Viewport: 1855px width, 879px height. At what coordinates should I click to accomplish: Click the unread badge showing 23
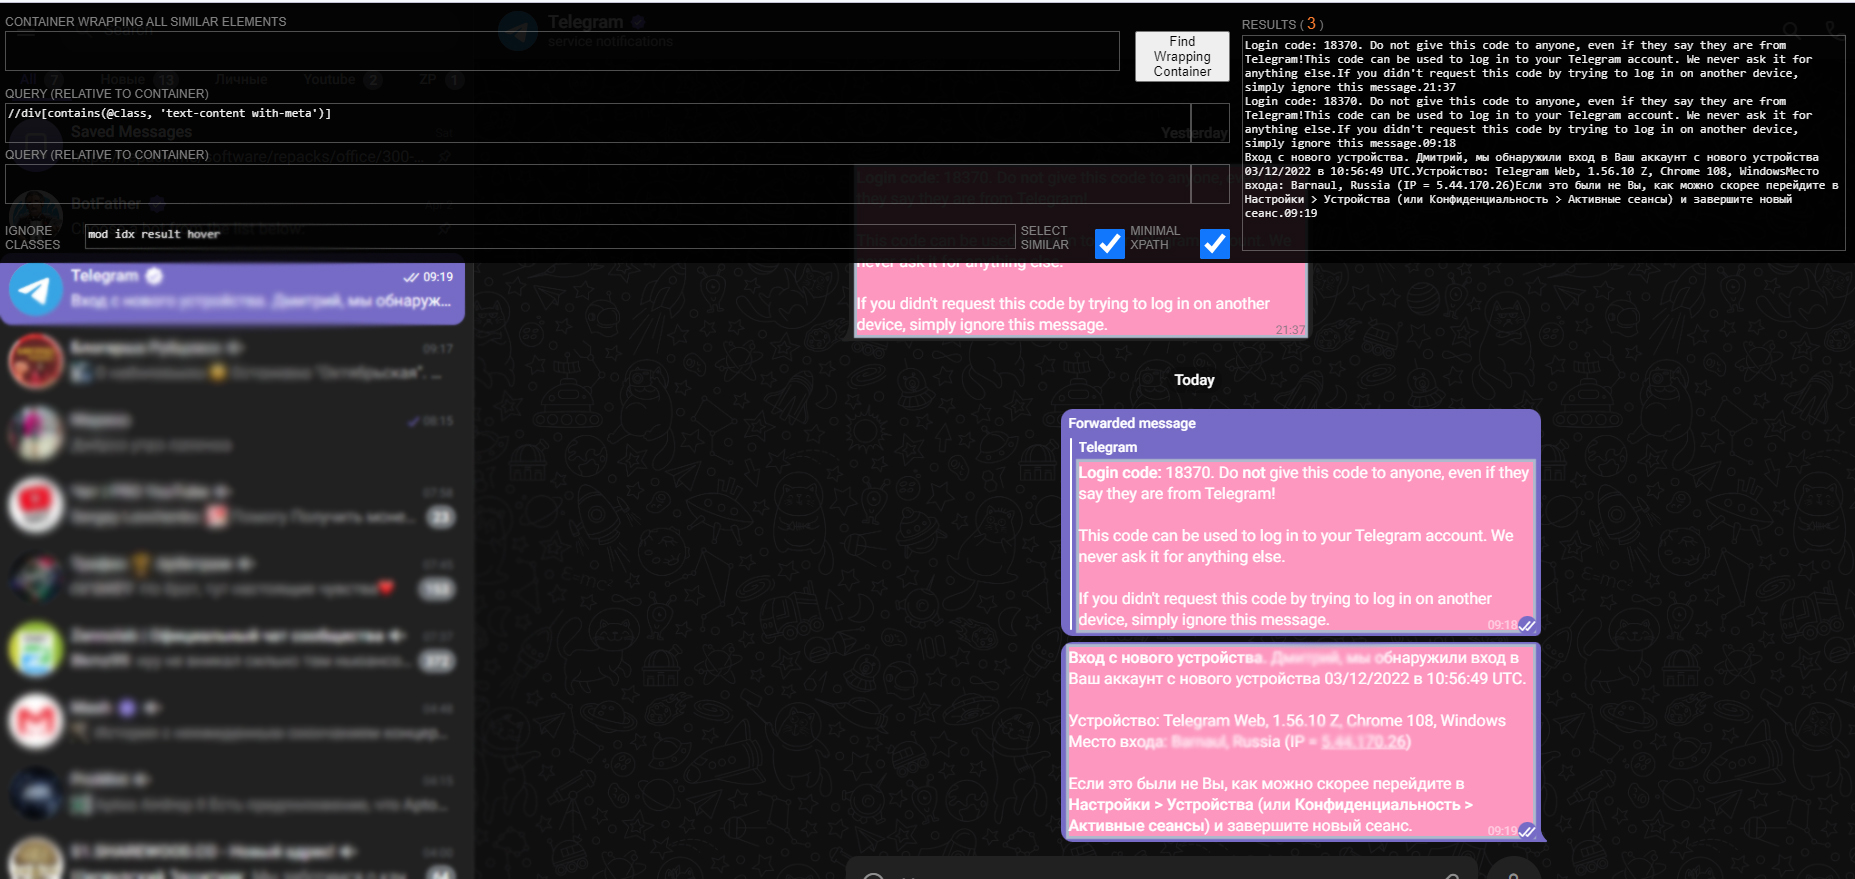441,517
